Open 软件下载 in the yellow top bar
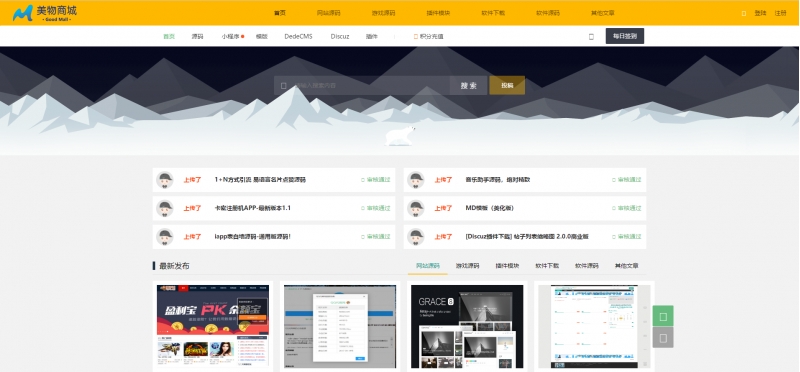This screenshot has height=372, width=800. pos(493,13)
